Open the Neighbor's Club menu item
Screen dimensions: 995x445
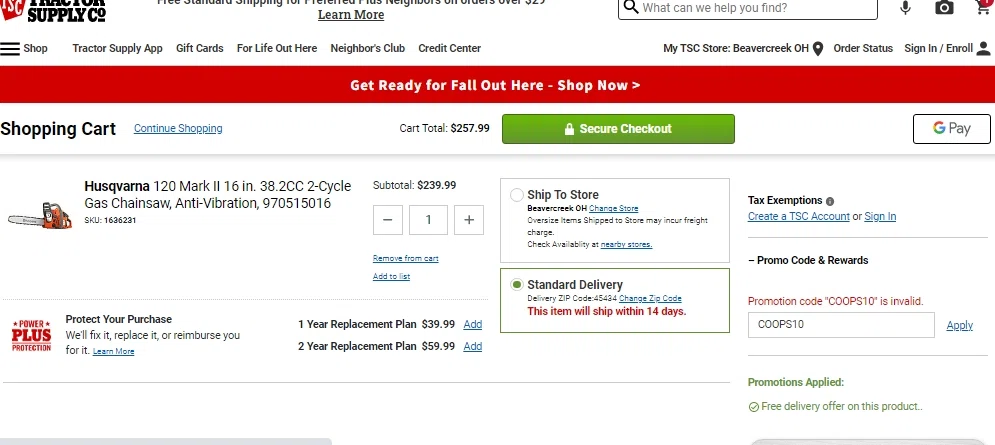(x=367, y=48)
